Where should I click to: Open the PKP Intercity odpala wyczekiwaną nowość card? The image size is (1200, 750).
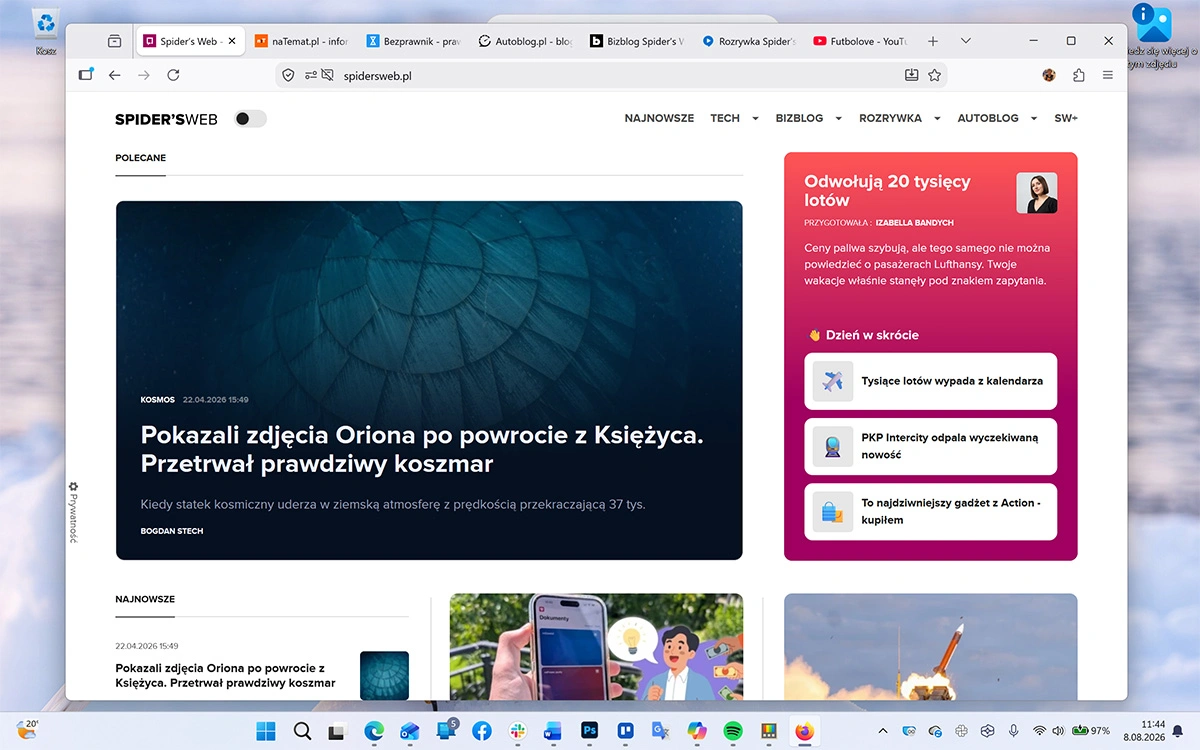[x=930, y=446]
